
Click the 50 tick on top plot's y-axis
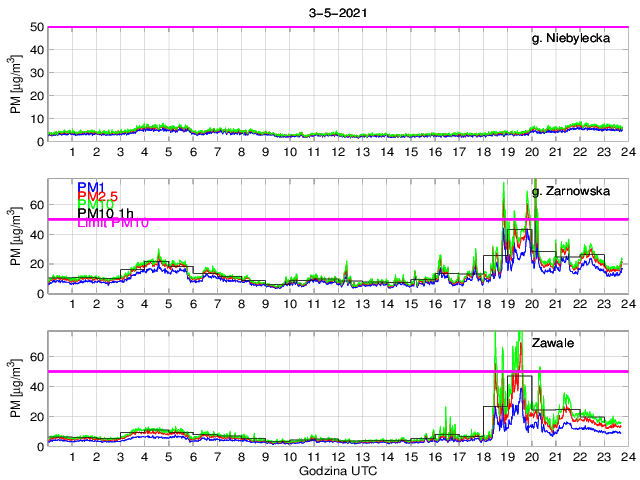click(36, 27)
